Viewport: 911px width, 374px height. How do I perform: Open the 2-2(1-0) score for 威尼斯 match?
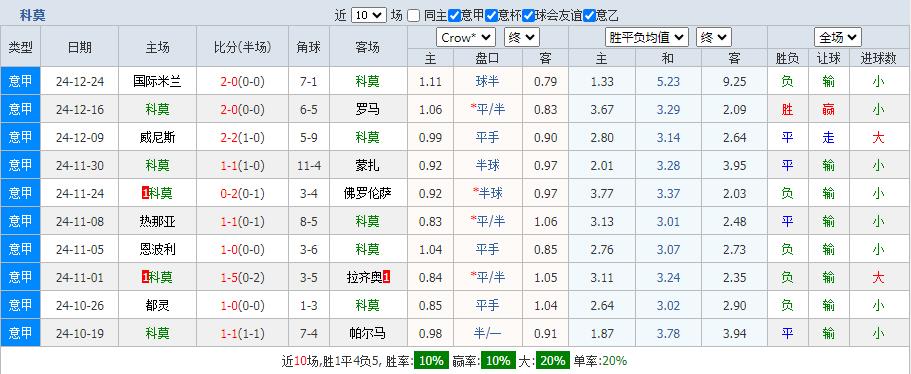point(242,137)
